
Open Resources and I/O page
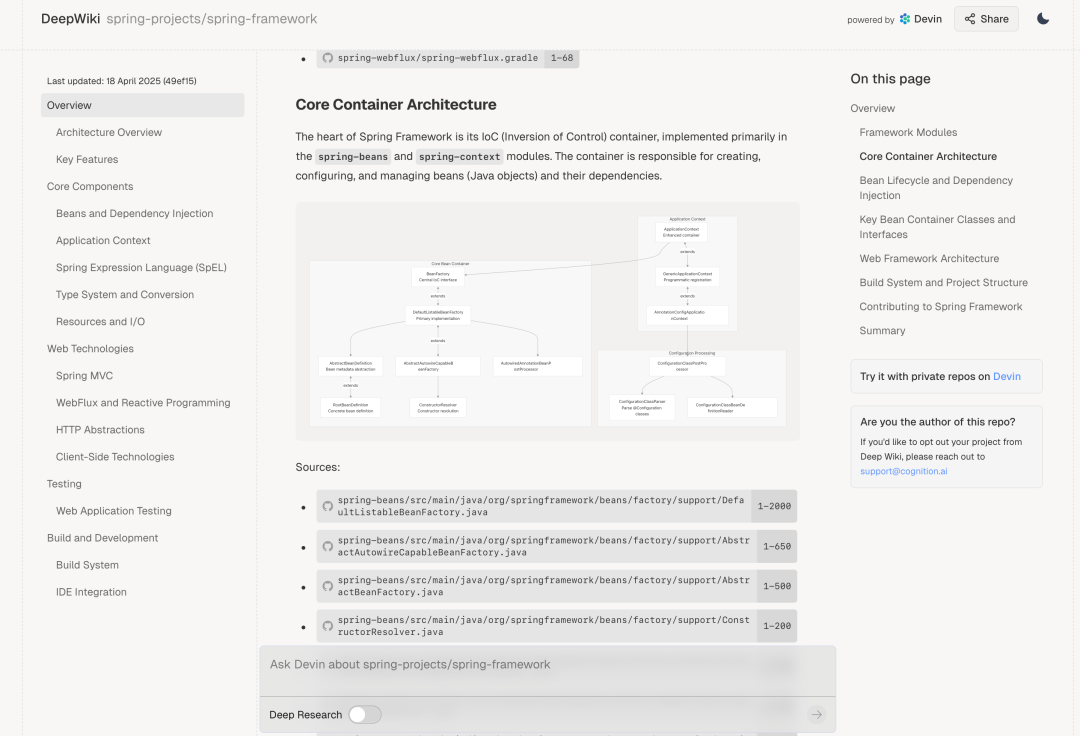tap(100, 322)
